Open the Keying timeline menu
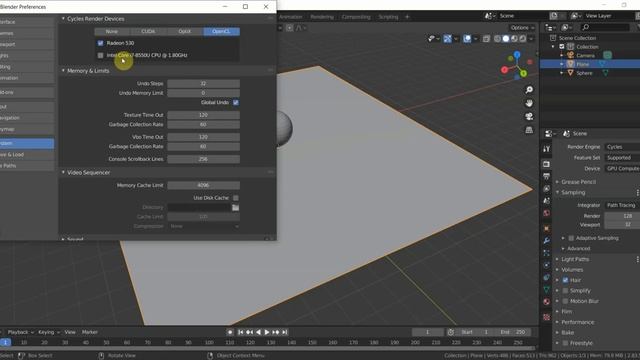 tap(49, 332)
